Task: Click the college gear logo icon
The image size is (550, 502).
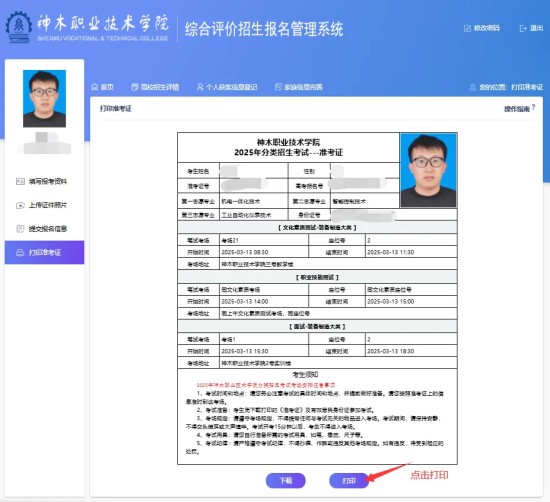Action: click(x=19, y=27)
